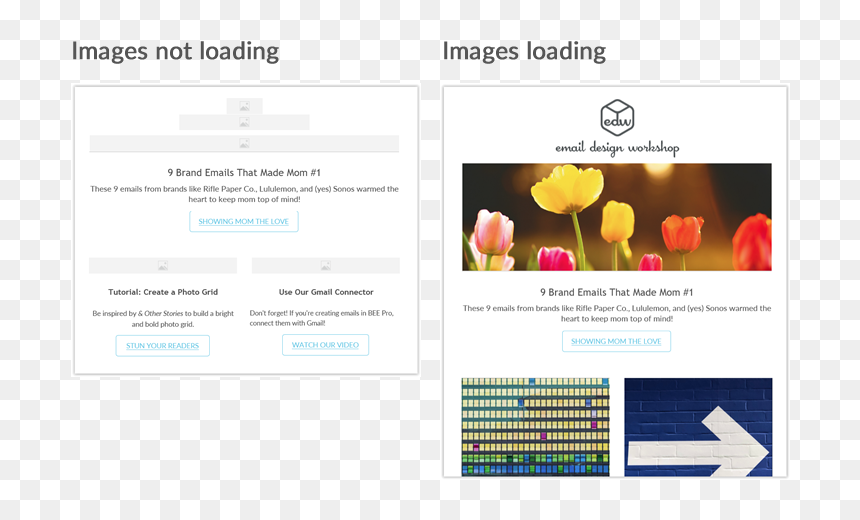Click the STUN YOUR READERS button
Screen dimensions: 860x520
[162, 346]
